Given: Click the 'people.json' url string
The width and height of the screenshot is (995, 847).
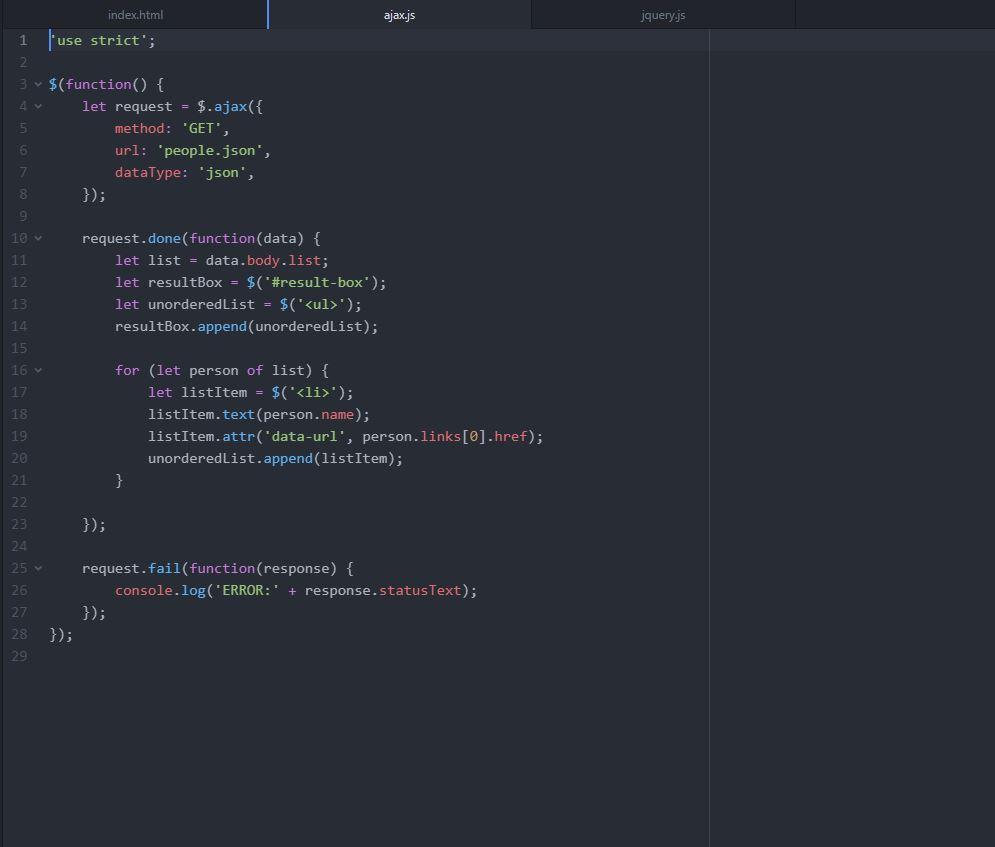Looking at the screenshot, I should 209,151.
